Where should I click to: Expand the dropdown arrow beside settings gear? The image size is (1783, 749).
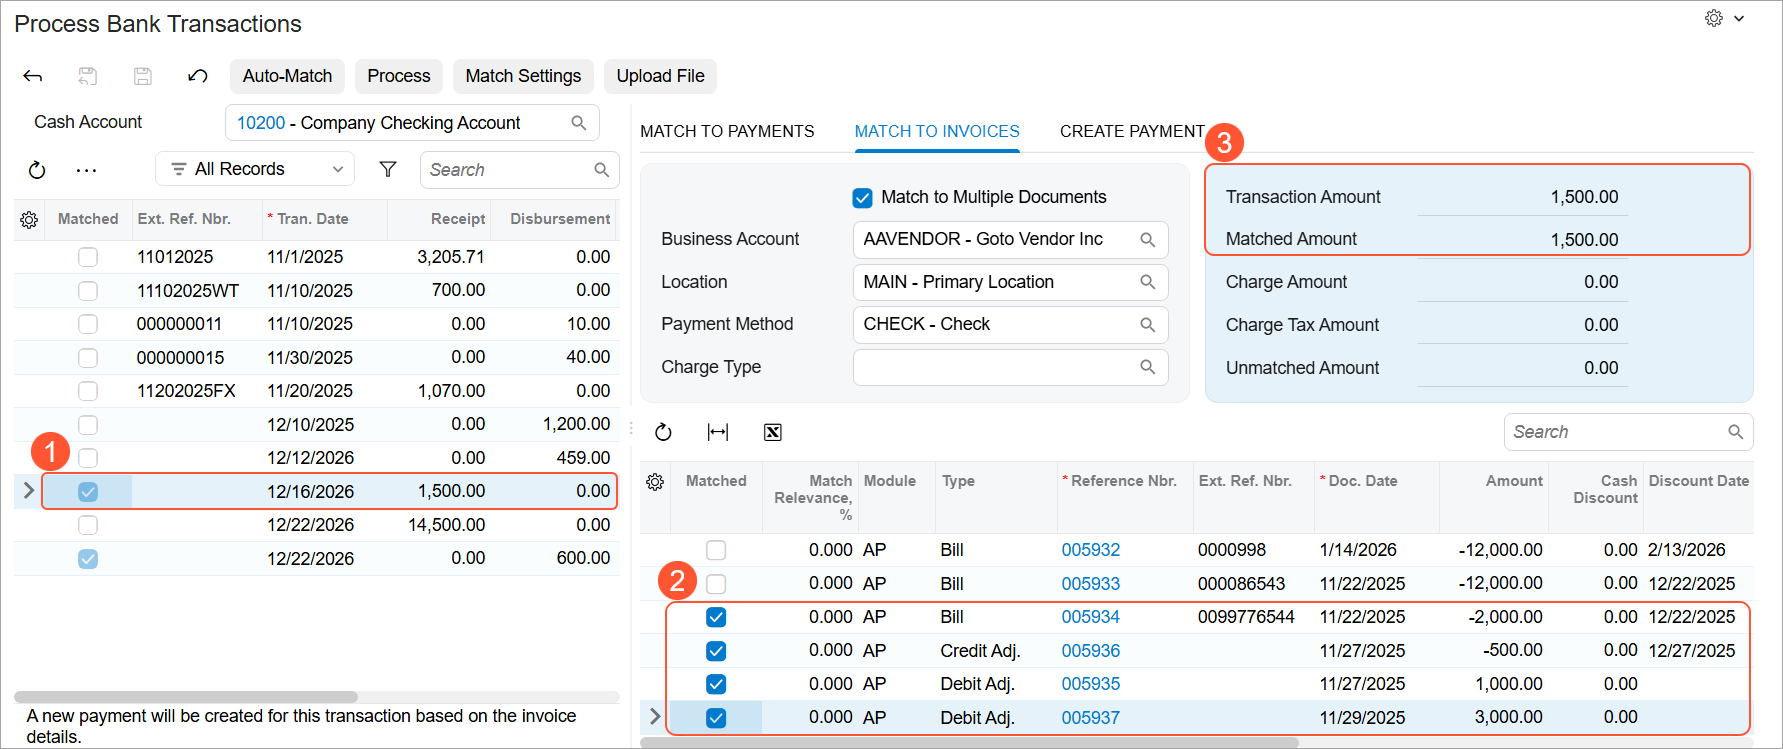1739,18
